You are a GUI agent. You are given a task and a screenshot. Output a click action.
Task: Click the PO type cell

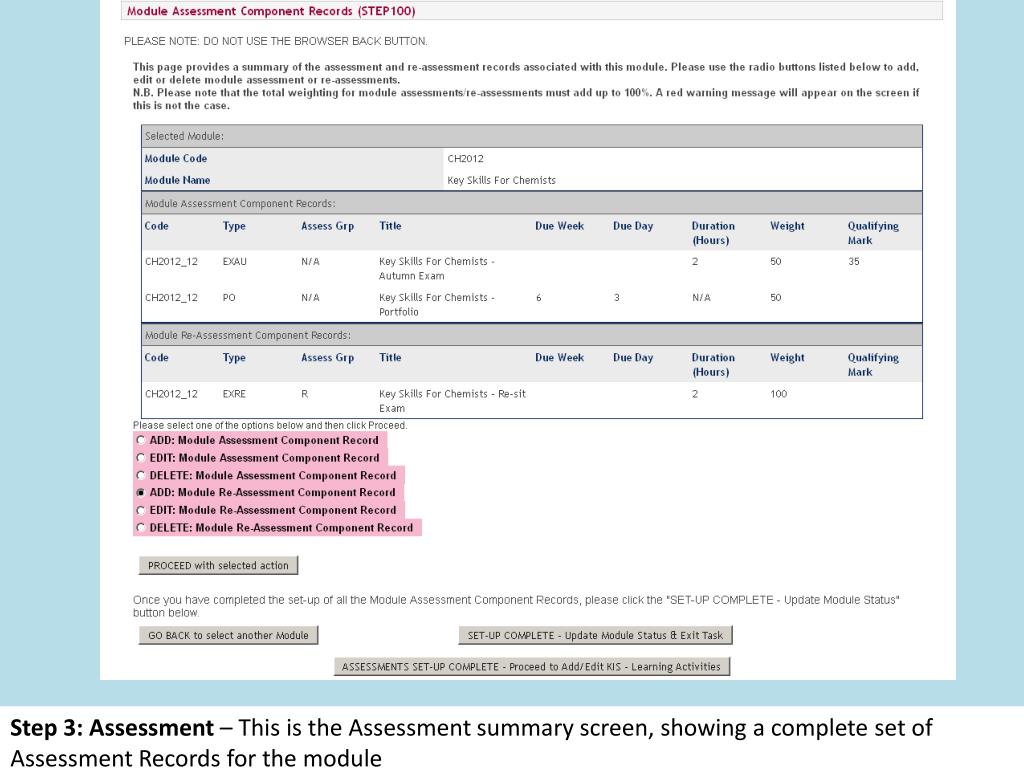tap(229, 298)
